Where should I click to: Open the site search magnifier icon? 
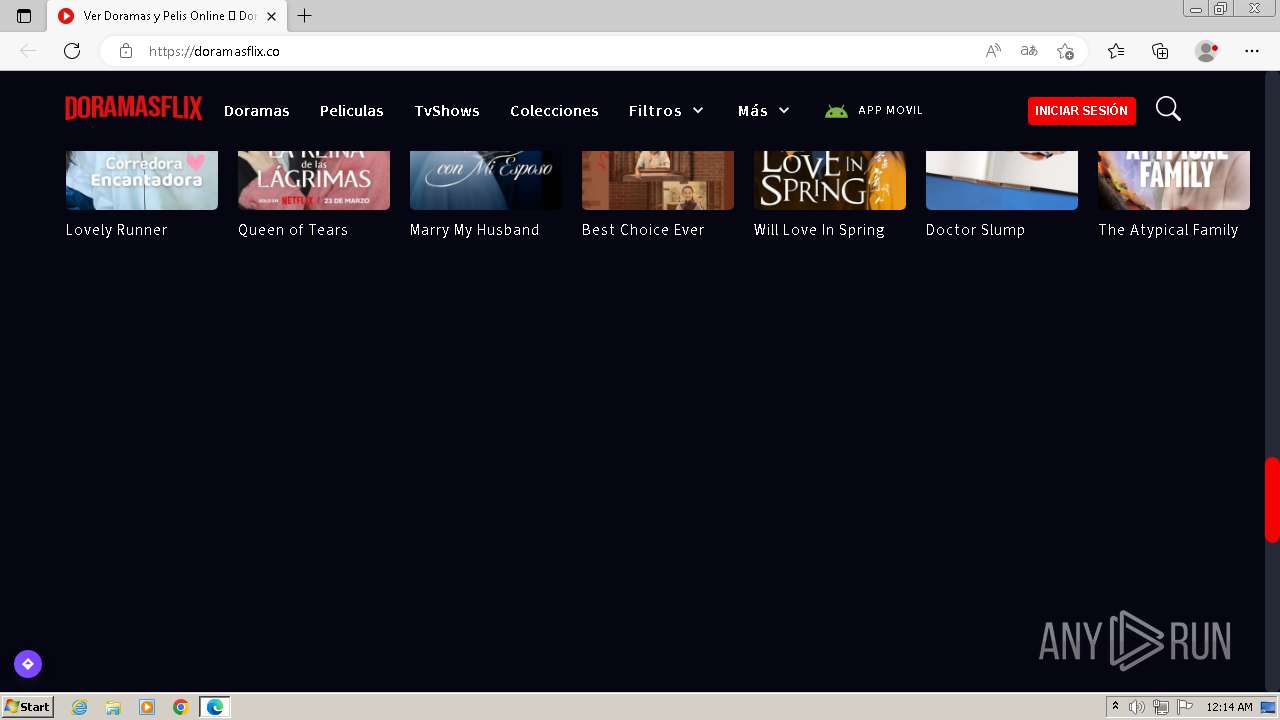(x=1168, y=109)
